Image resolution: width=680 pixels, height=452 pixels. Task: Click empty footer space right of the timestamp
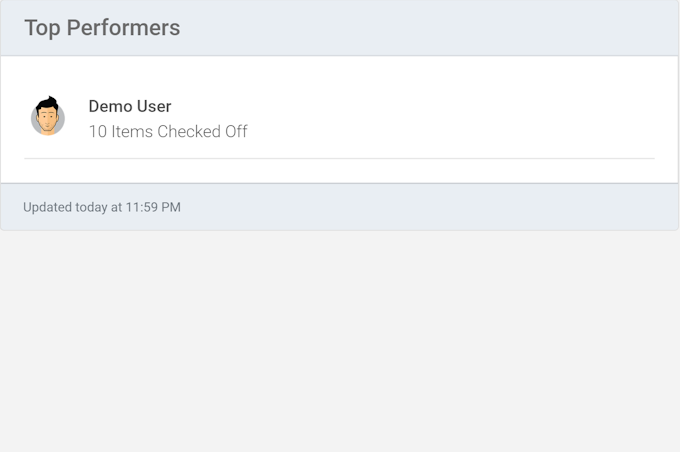[430, 207]
